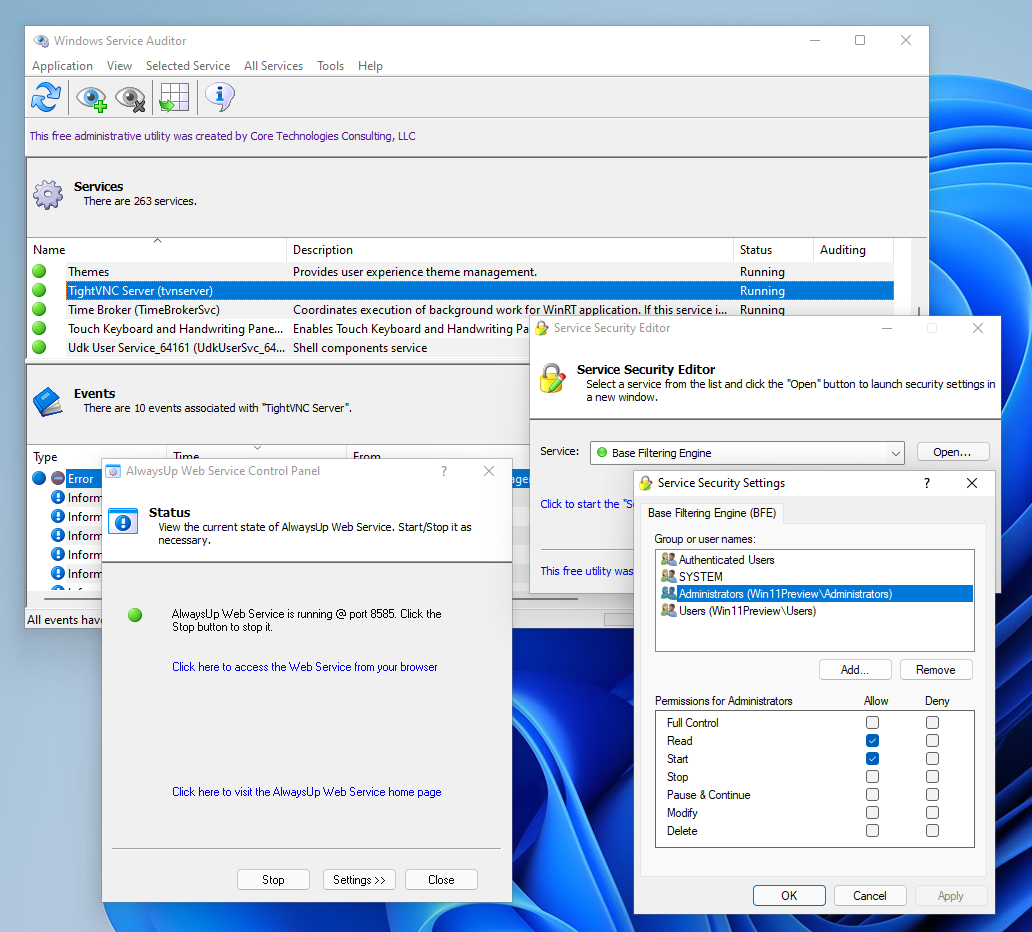The image size is (1032, 932).
Task: Click OK in Service Security Settings
Action: (789, 896)
